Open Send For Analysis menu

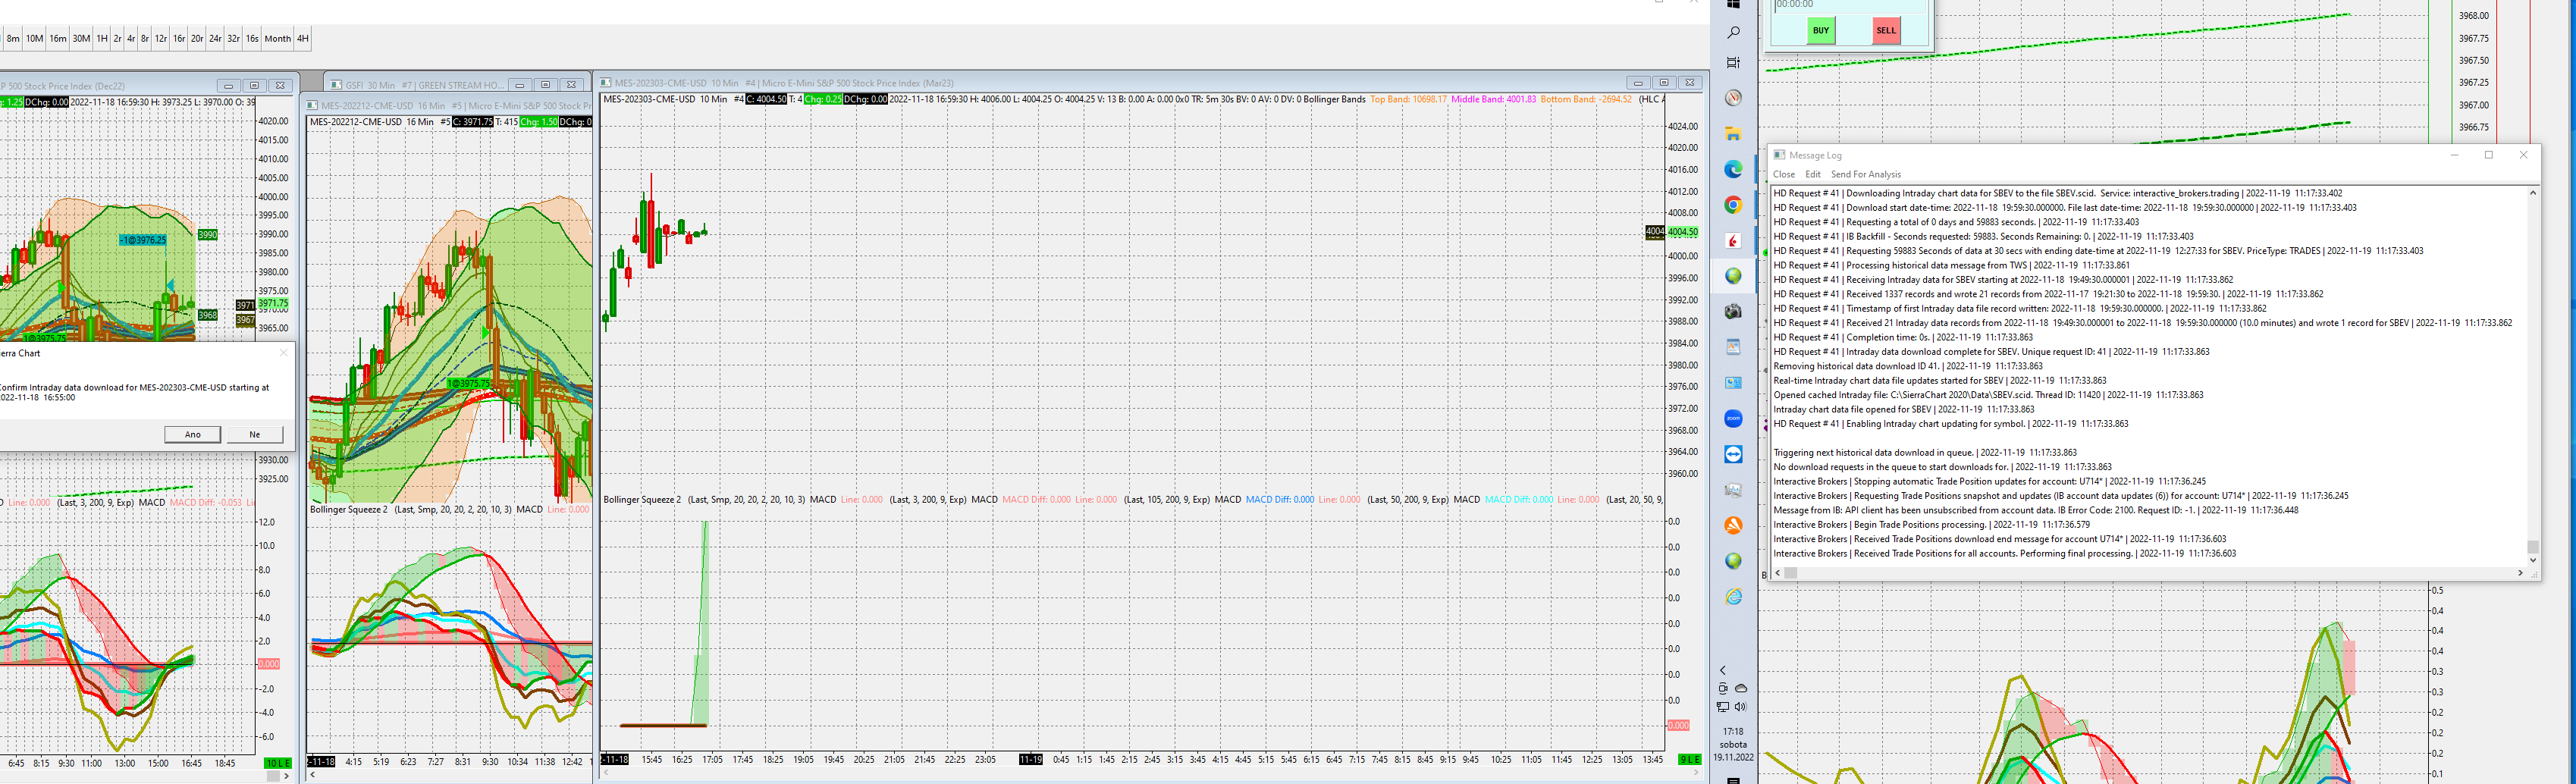coord(1866,174)
